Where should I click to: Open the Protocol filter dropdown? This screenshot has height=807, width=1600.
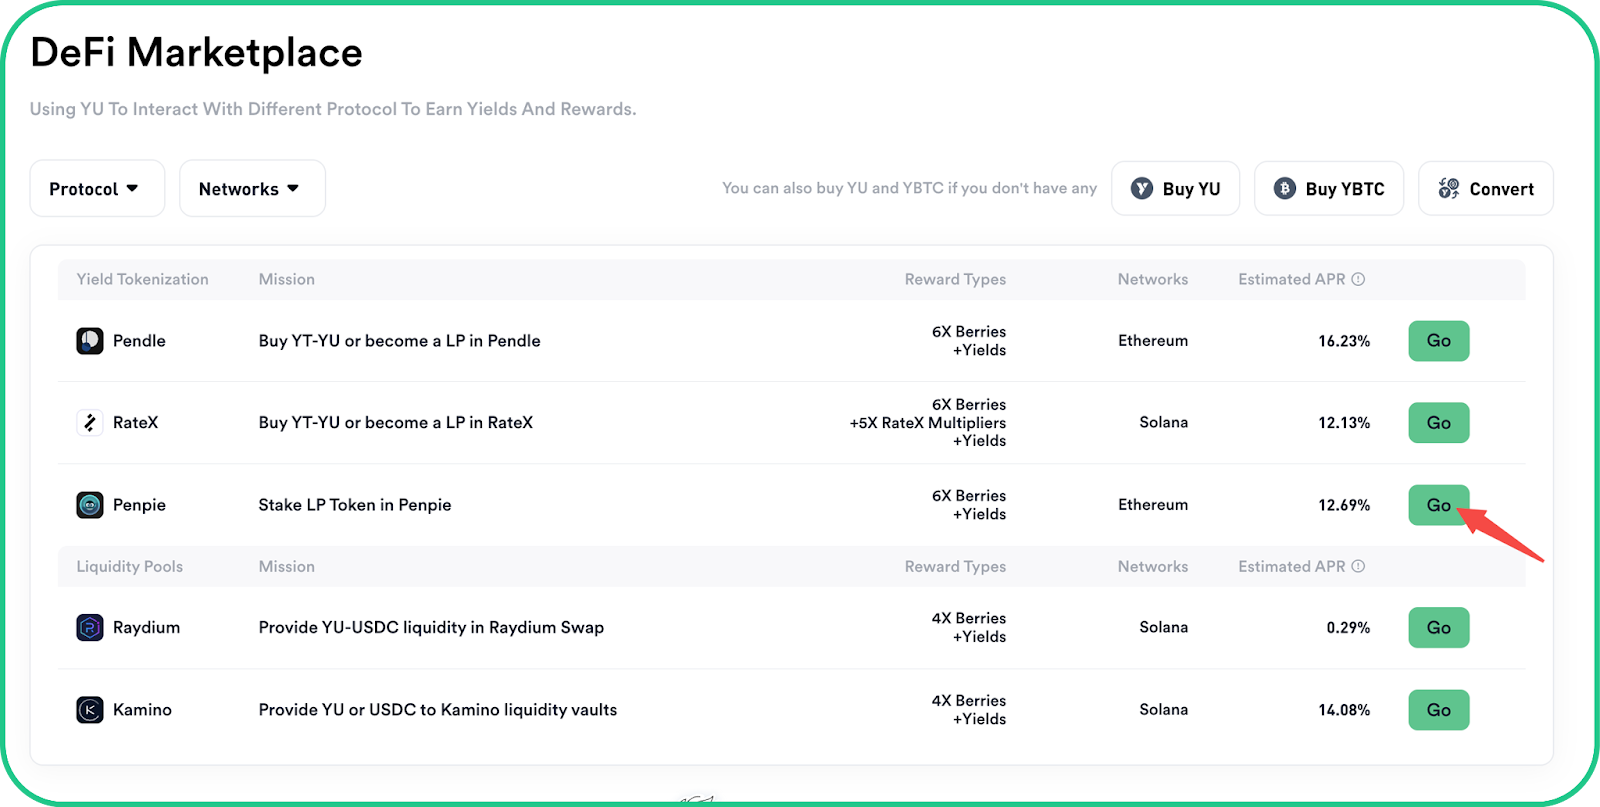pos(97,188)
